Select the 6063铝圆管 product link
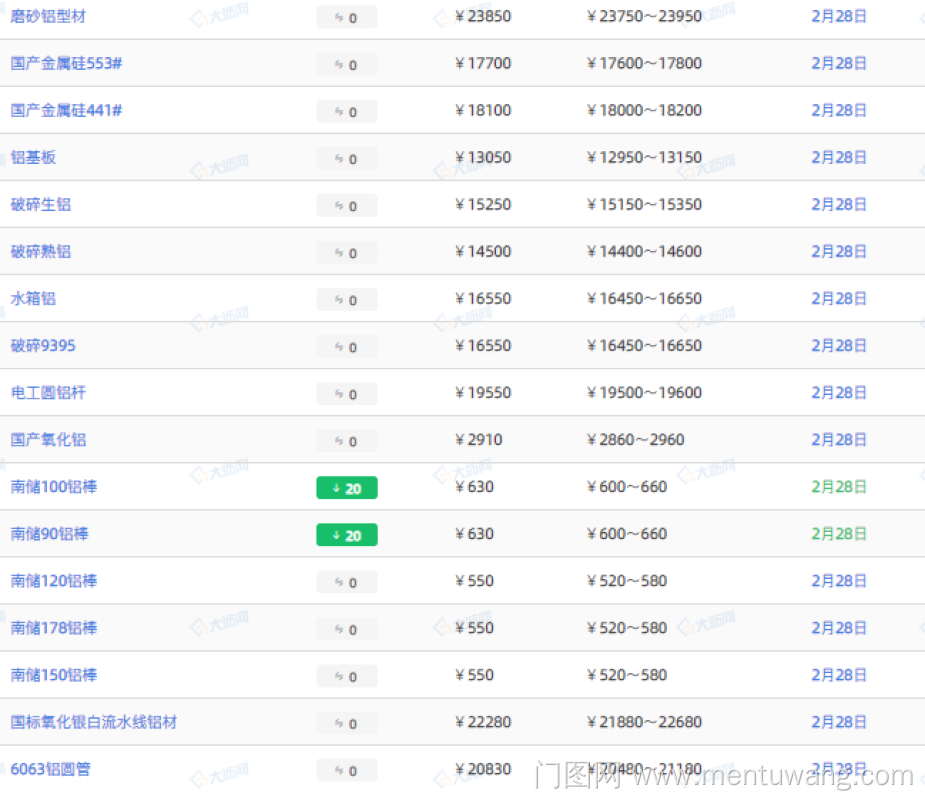 [51, 769]
